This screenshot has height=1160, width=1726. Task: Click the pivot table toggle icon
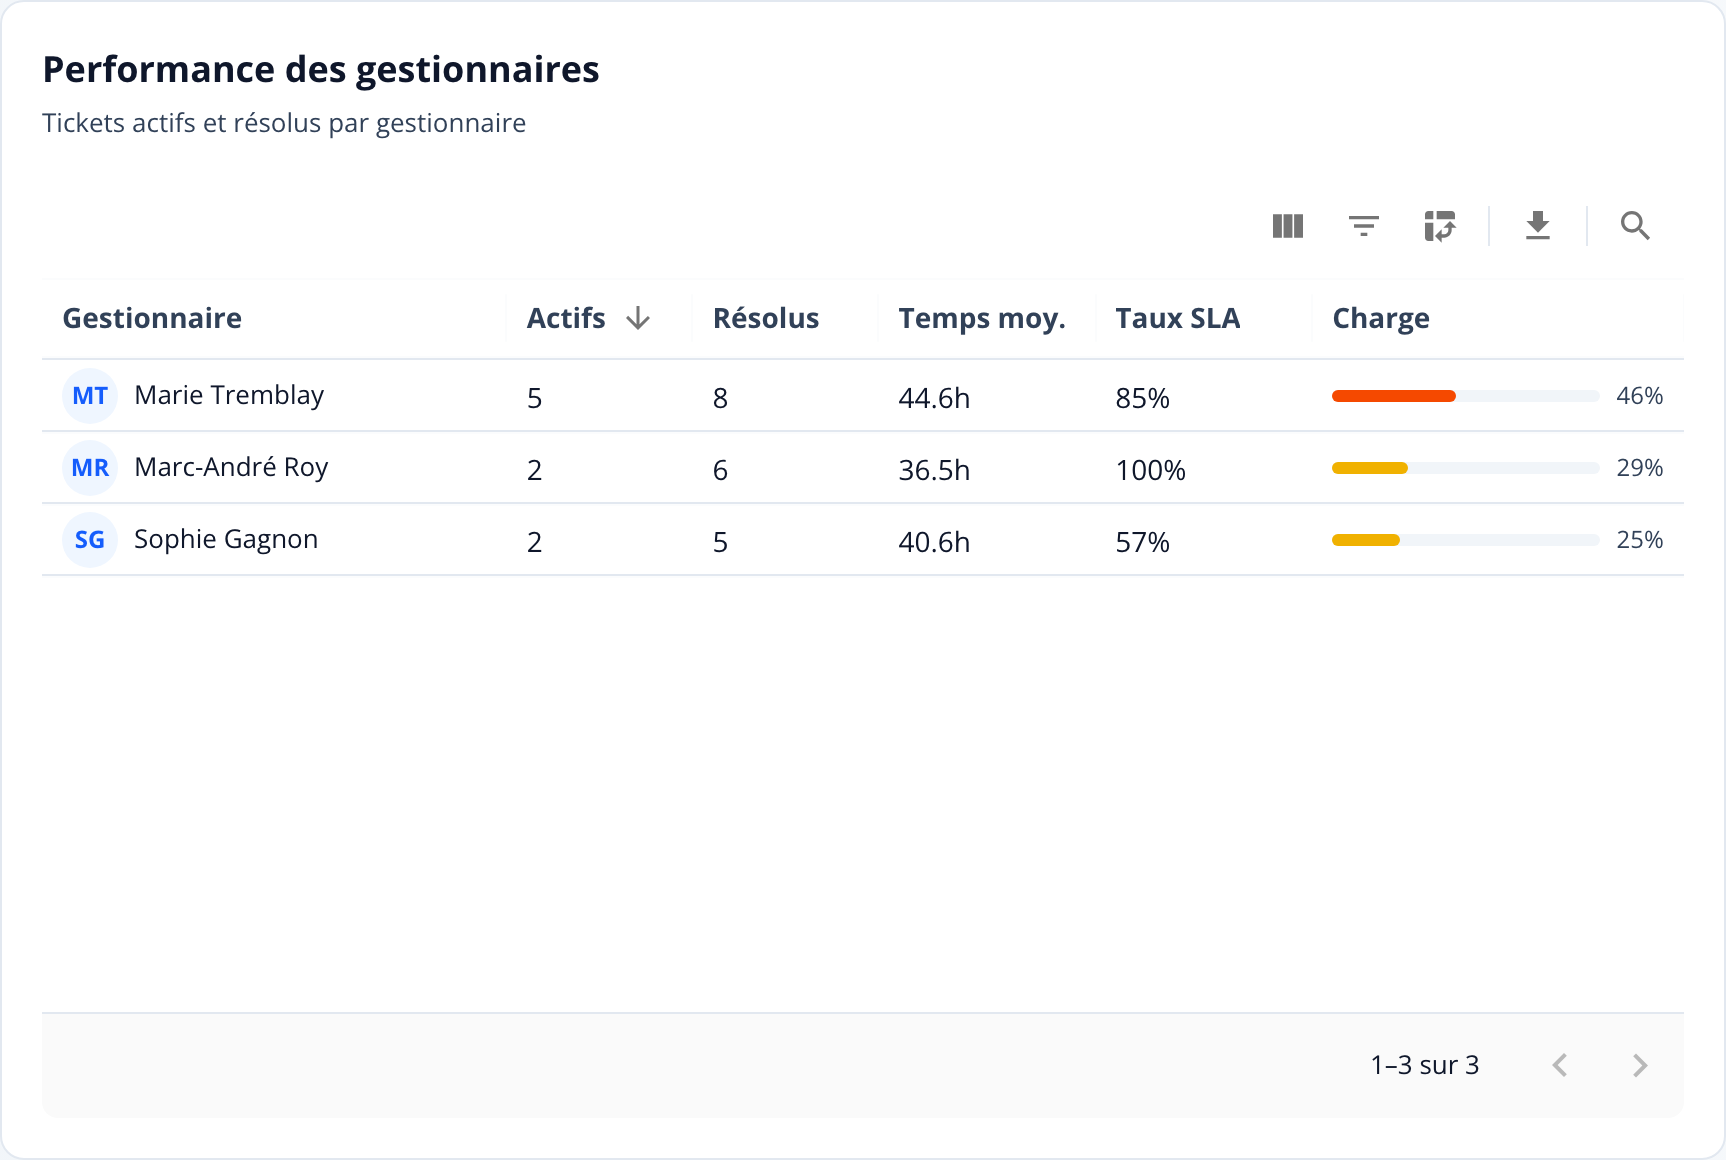(1439, 226)
